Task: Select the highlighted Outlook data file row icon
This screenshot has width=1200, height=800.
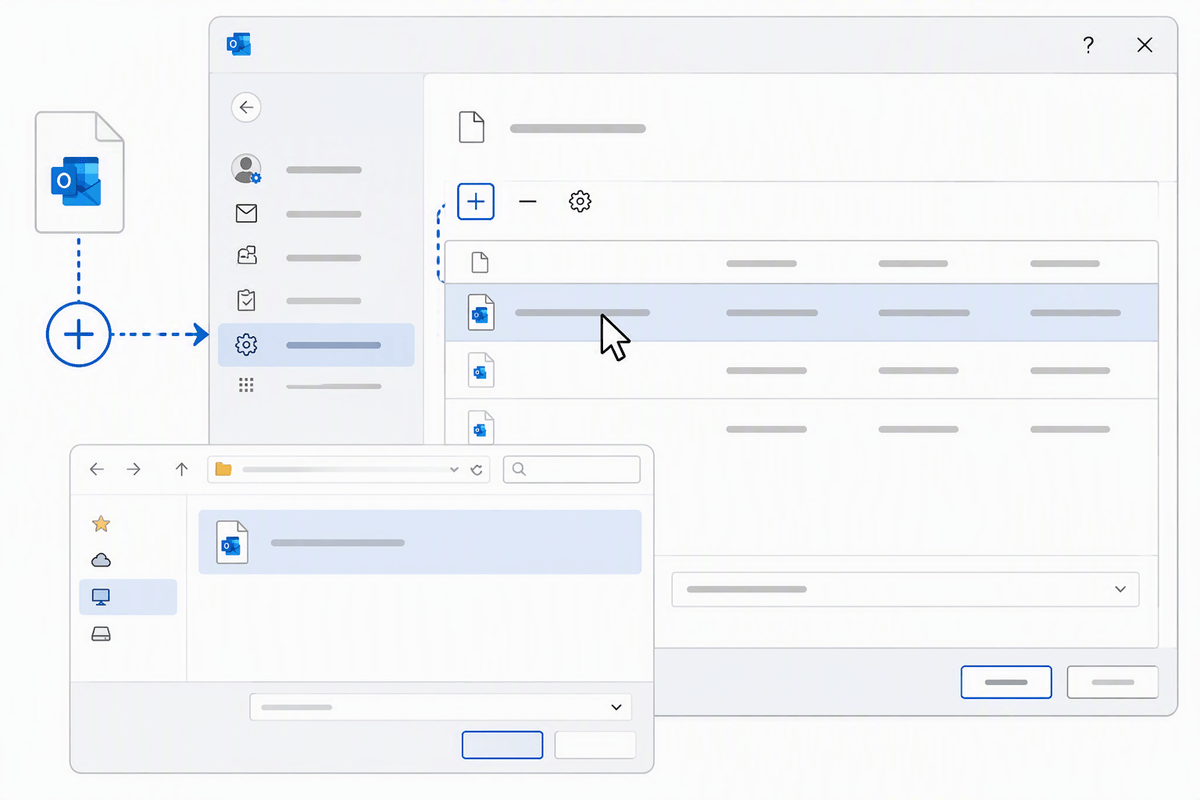Action: pos(481,313)
